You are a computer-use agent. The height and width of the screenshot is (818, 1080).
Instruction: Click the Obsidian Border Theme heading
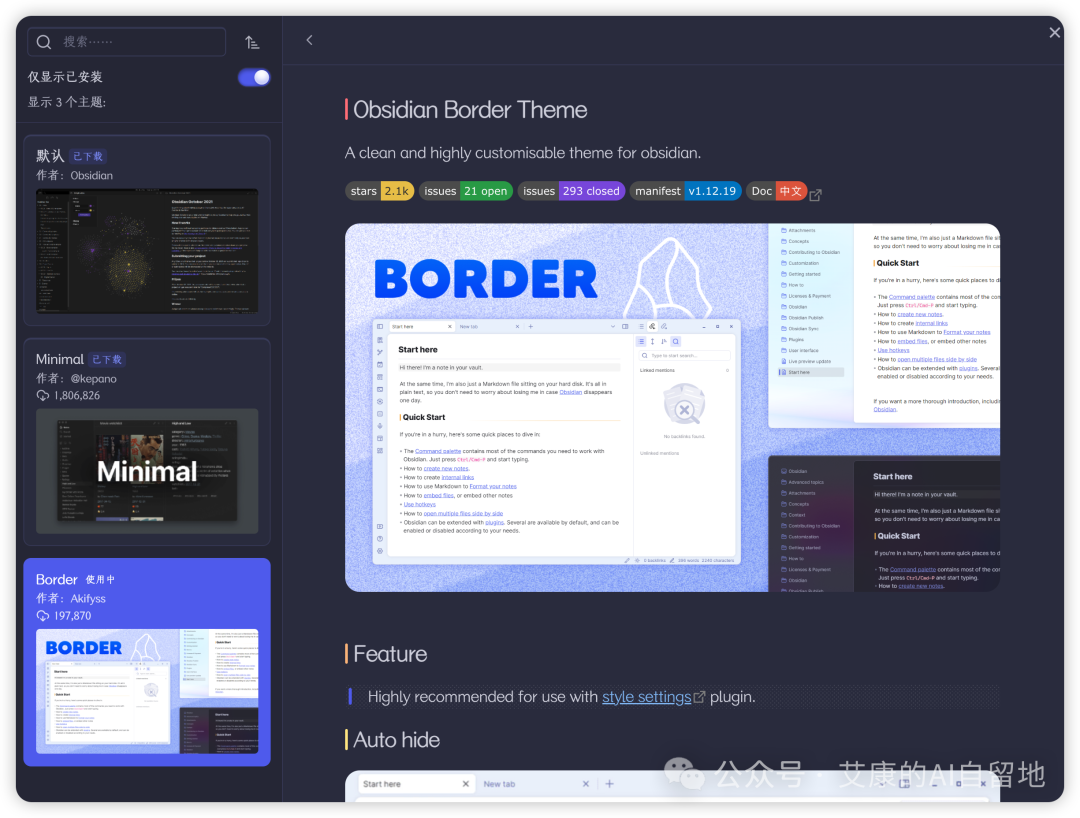tap(470, 109)
